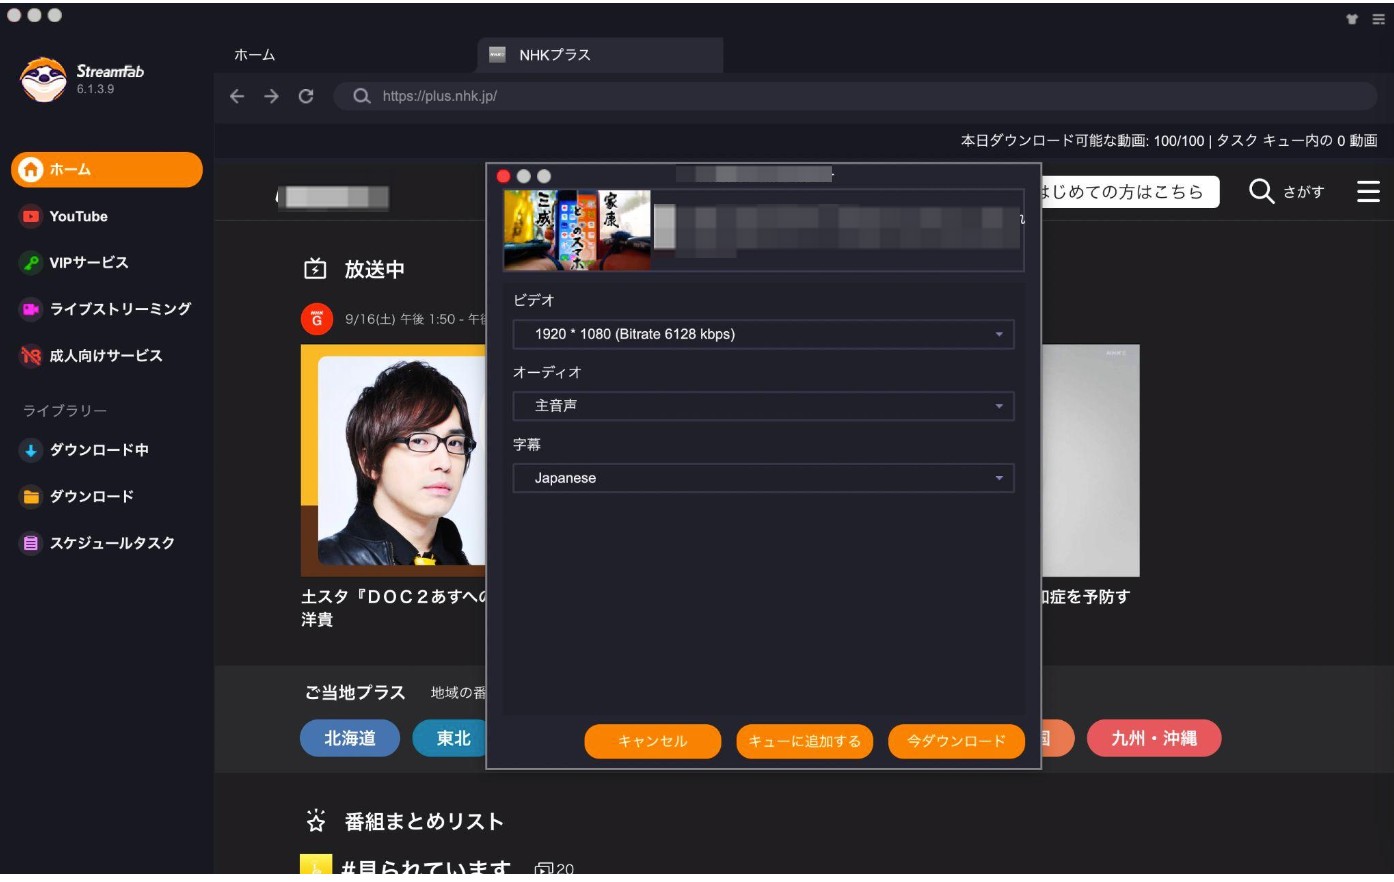Go forward with the forward arrow
This screenshot has width=1394, height=882.
tap(271, 96)
